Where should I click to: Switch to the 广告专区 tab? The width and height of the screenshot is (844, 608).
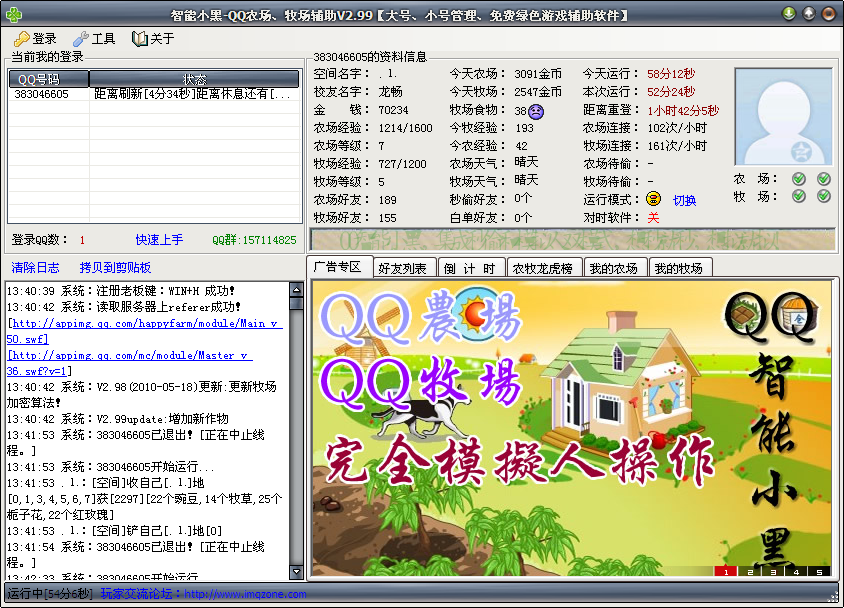click(340, 267)
